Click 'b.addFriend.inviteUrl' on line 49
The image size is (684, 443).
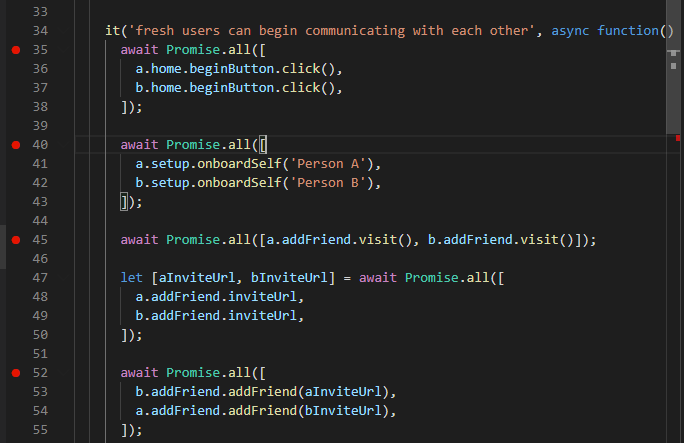tap(216, 316)
